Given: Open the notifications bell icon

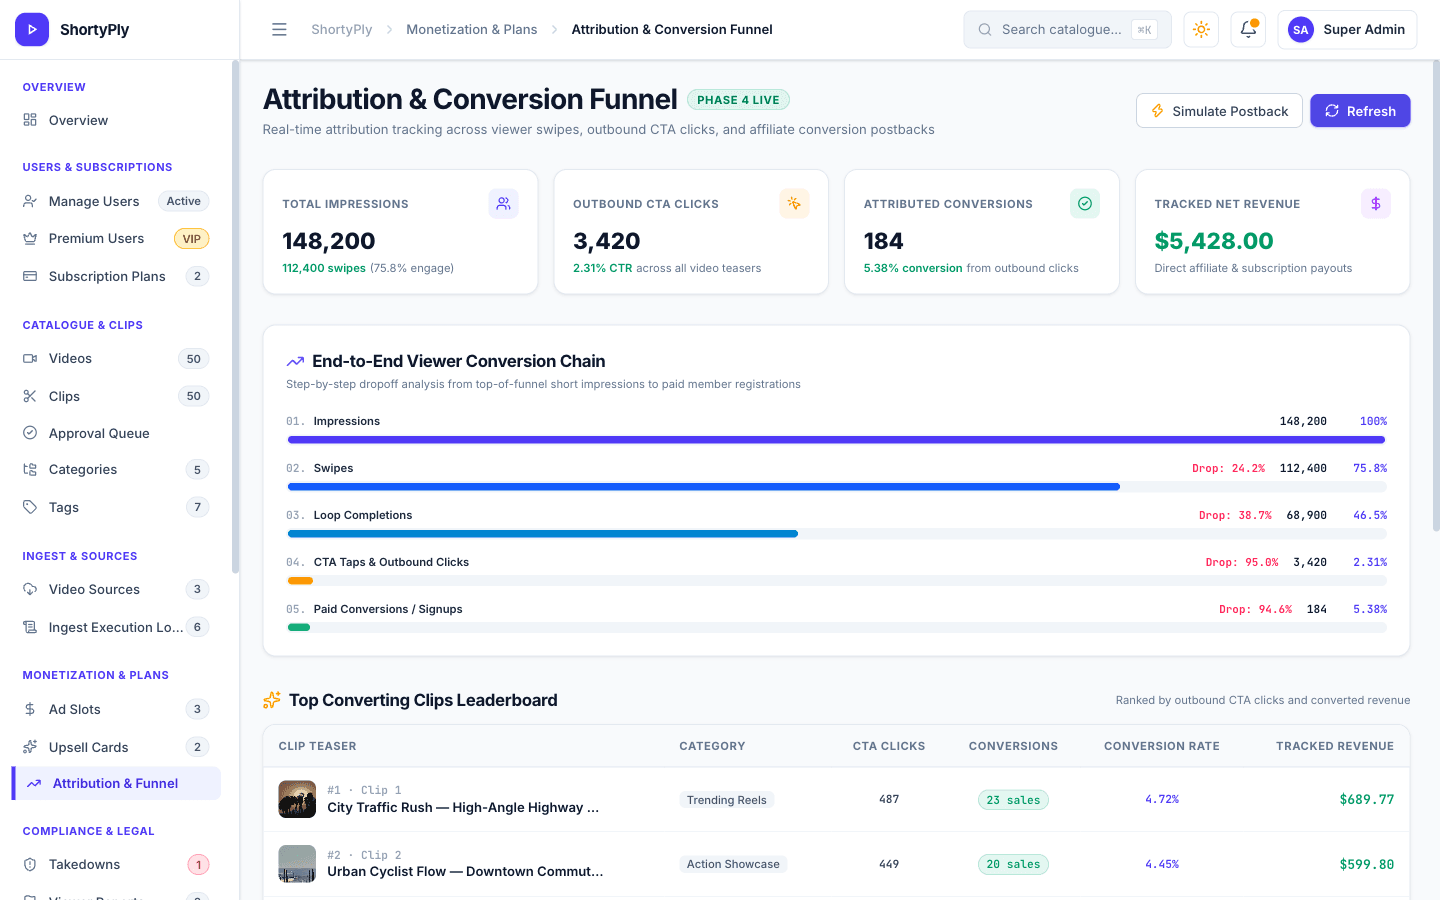Looking at the screenshot, I should [1248, 30].
